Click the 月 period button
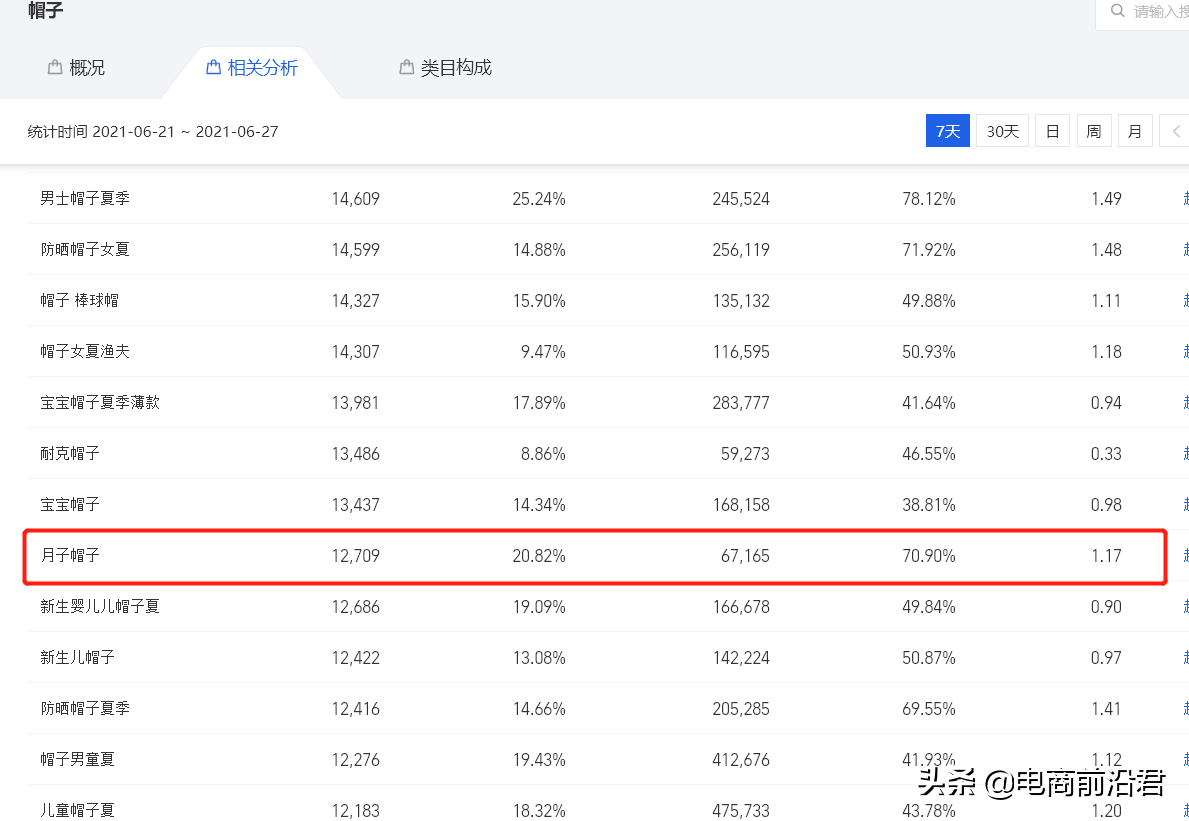The height and width of the screenshot is (821, 1189). [1135, 130]
